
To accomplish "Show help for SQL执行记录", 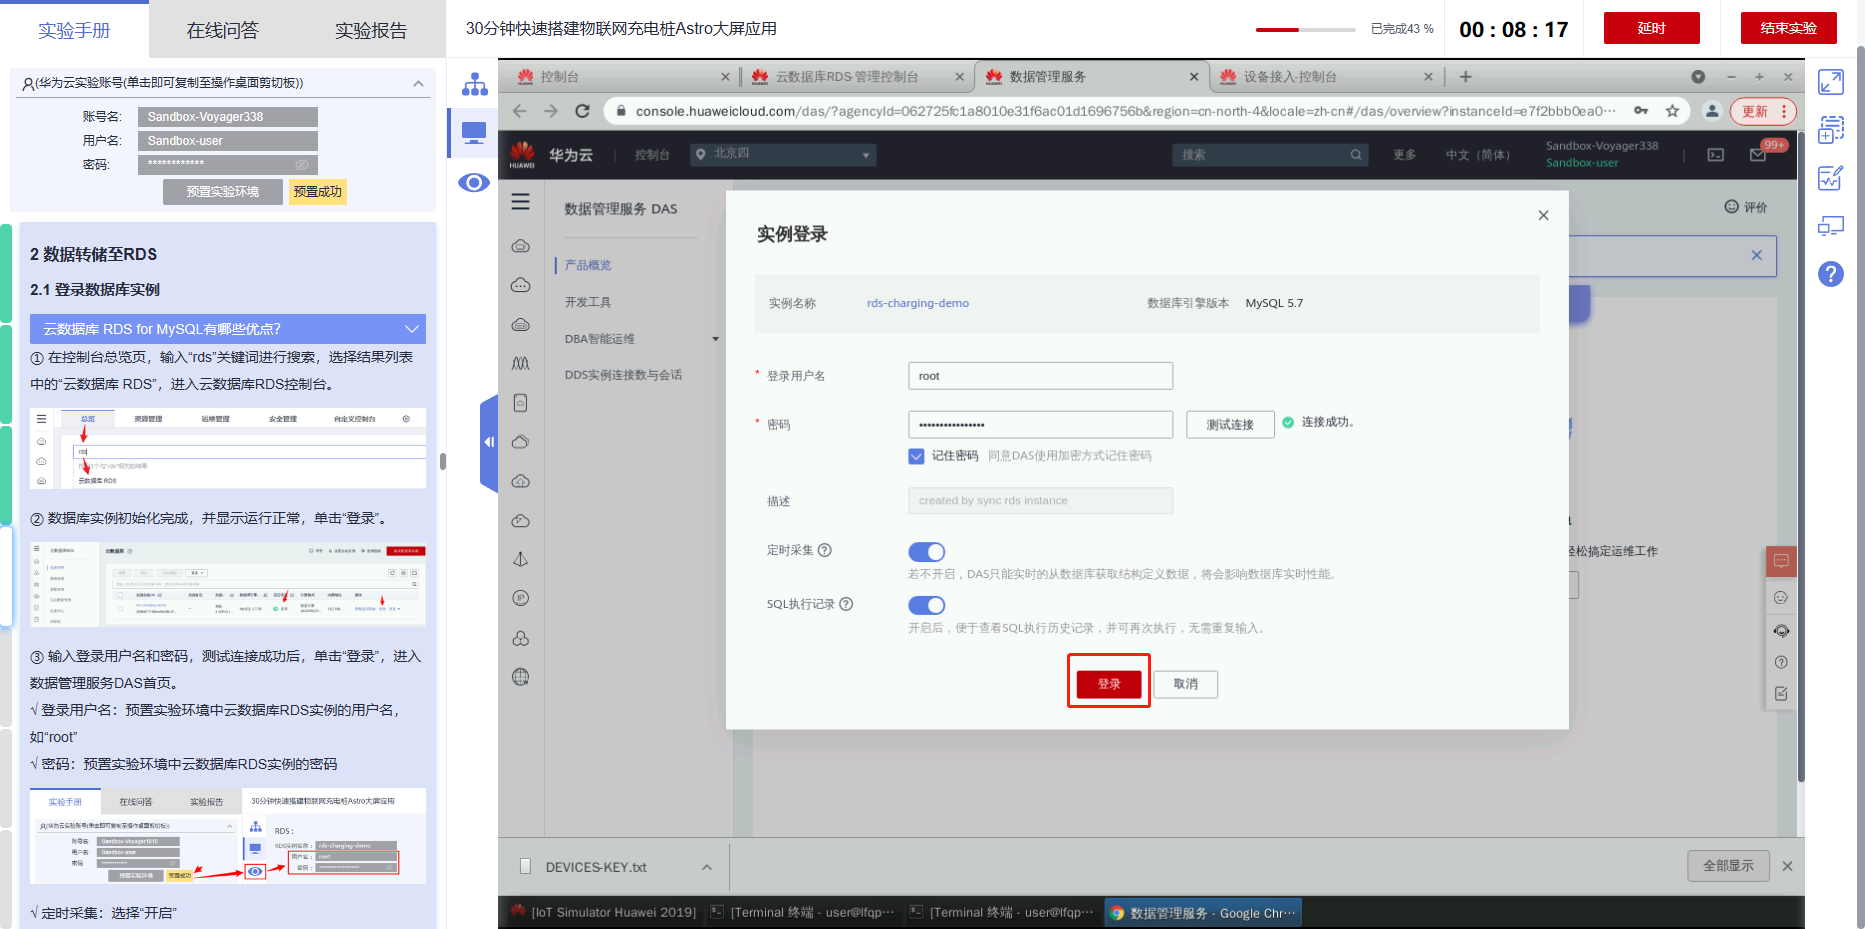I will click(x=846, y=604).
